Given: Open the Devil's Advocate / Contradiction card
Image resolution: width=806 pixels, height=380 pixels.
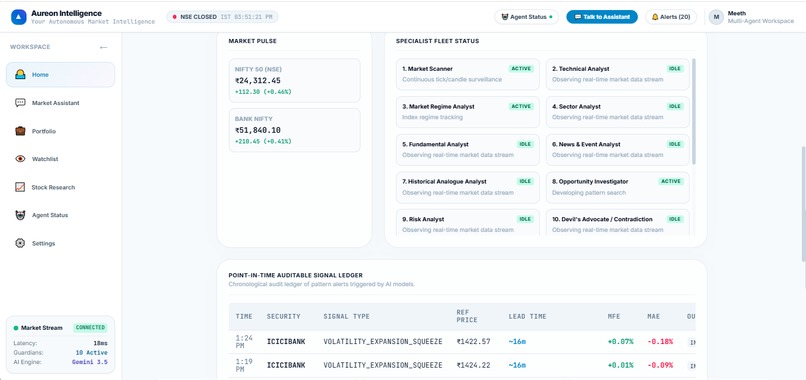Looking at the screenshot, I should click(617, 223).
